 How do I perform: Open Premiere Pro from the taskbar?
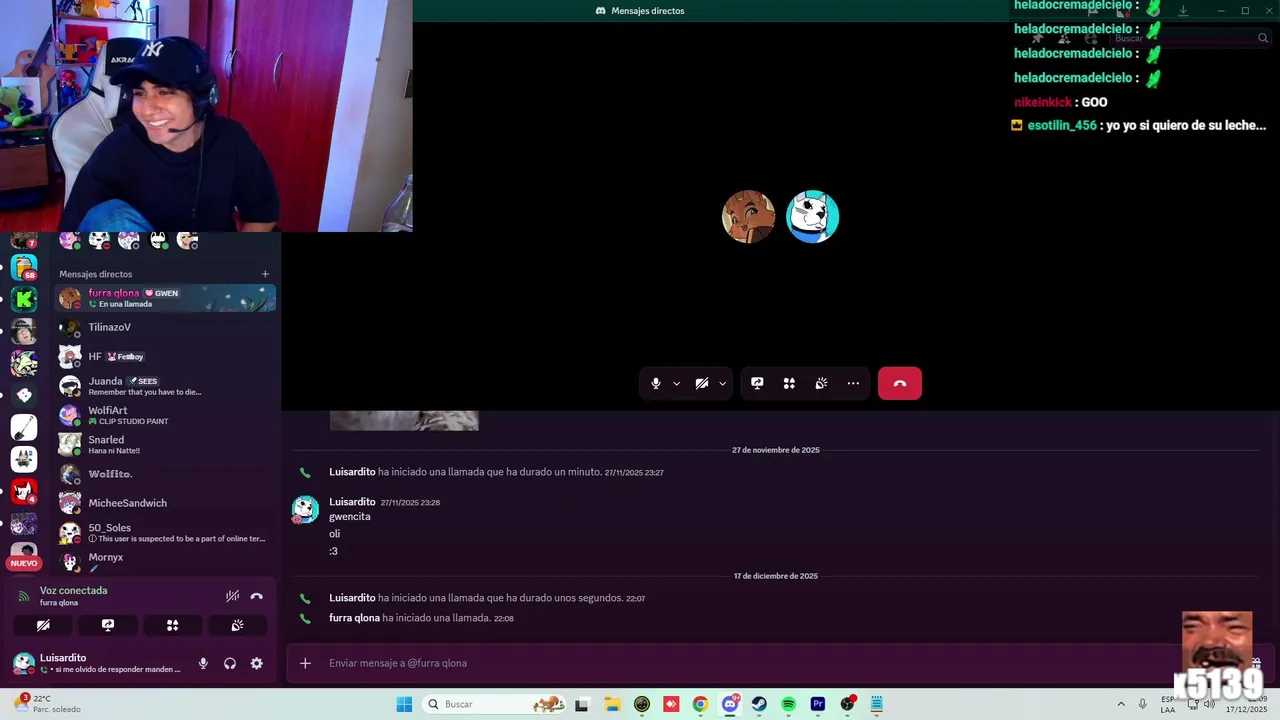(818, 704)
